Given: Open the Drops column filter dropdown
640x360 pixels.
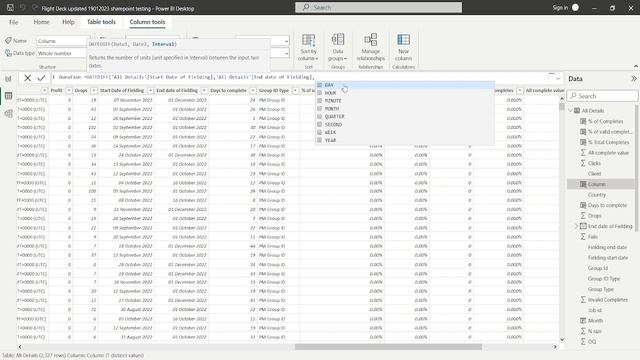Looking at the screenshot, I should click(93, 91).
